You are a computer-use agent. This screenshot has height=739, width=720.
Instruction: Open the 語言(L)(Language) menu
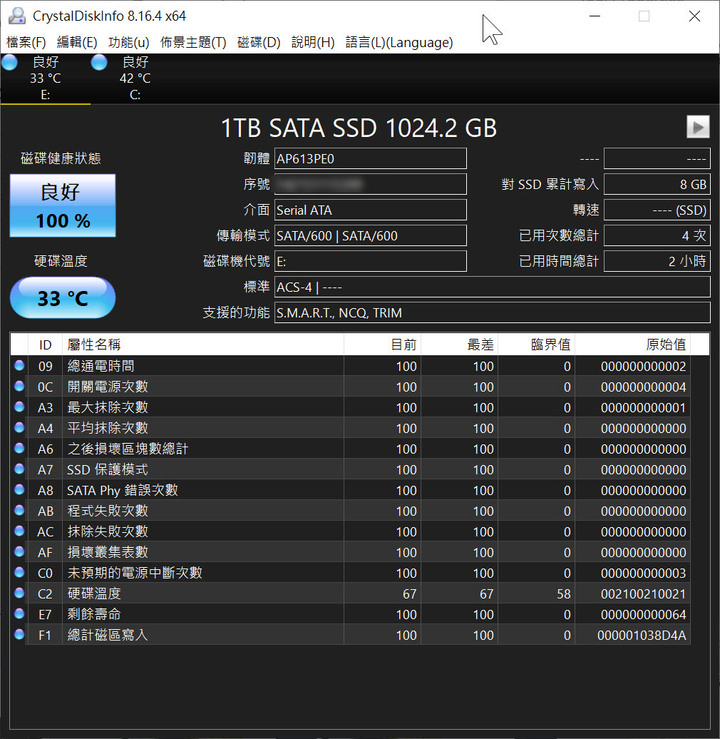click(399, 42)
